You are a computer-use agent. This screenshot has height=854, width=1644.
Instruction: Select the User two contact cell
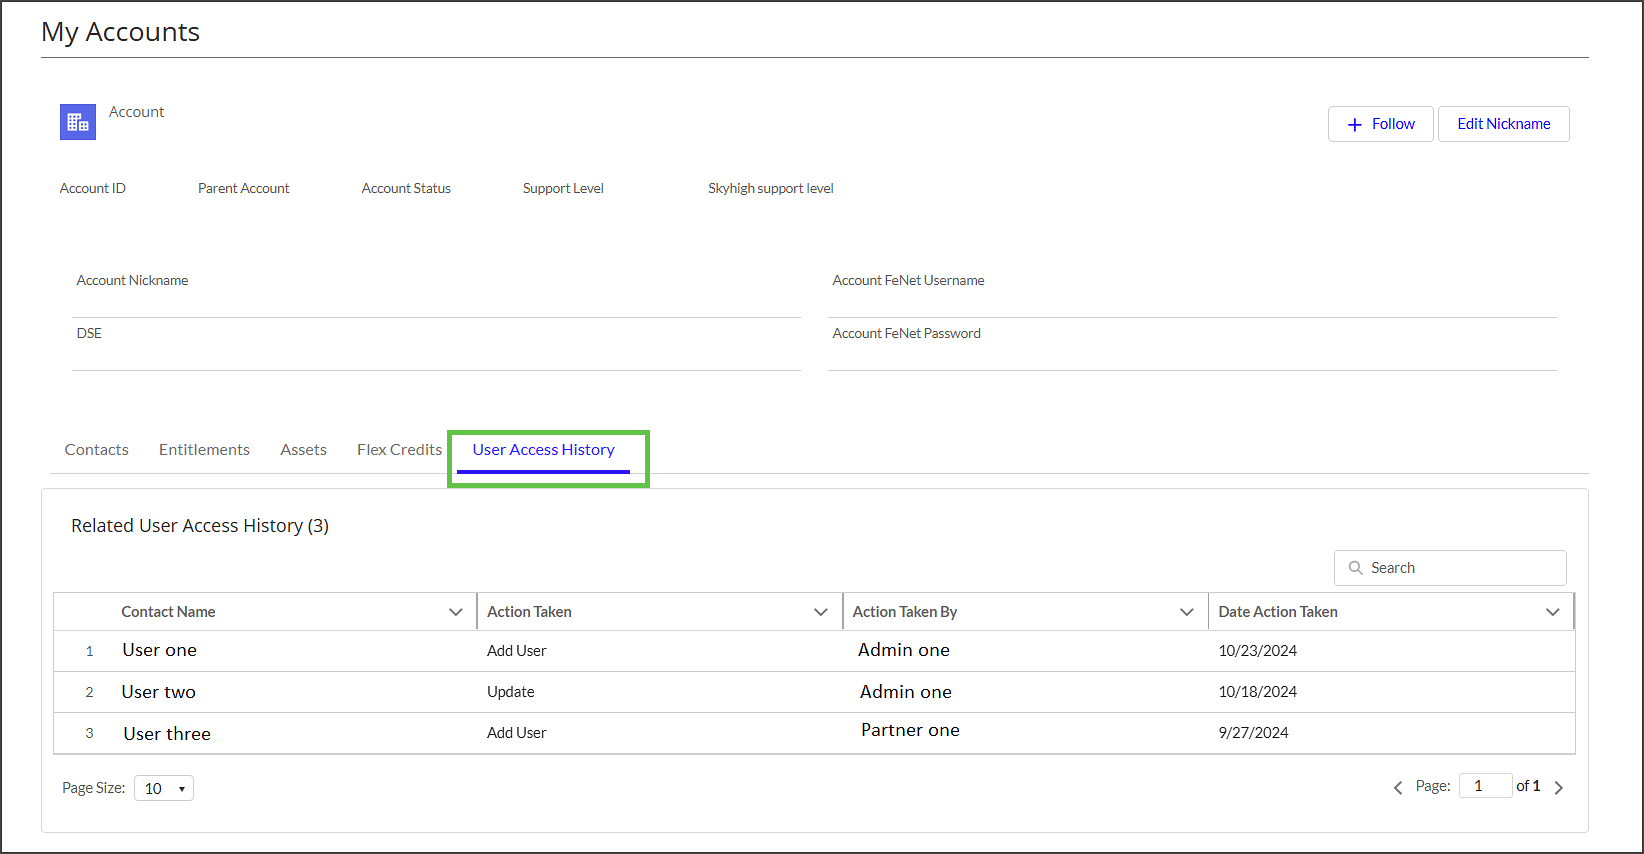pos(159,692)
